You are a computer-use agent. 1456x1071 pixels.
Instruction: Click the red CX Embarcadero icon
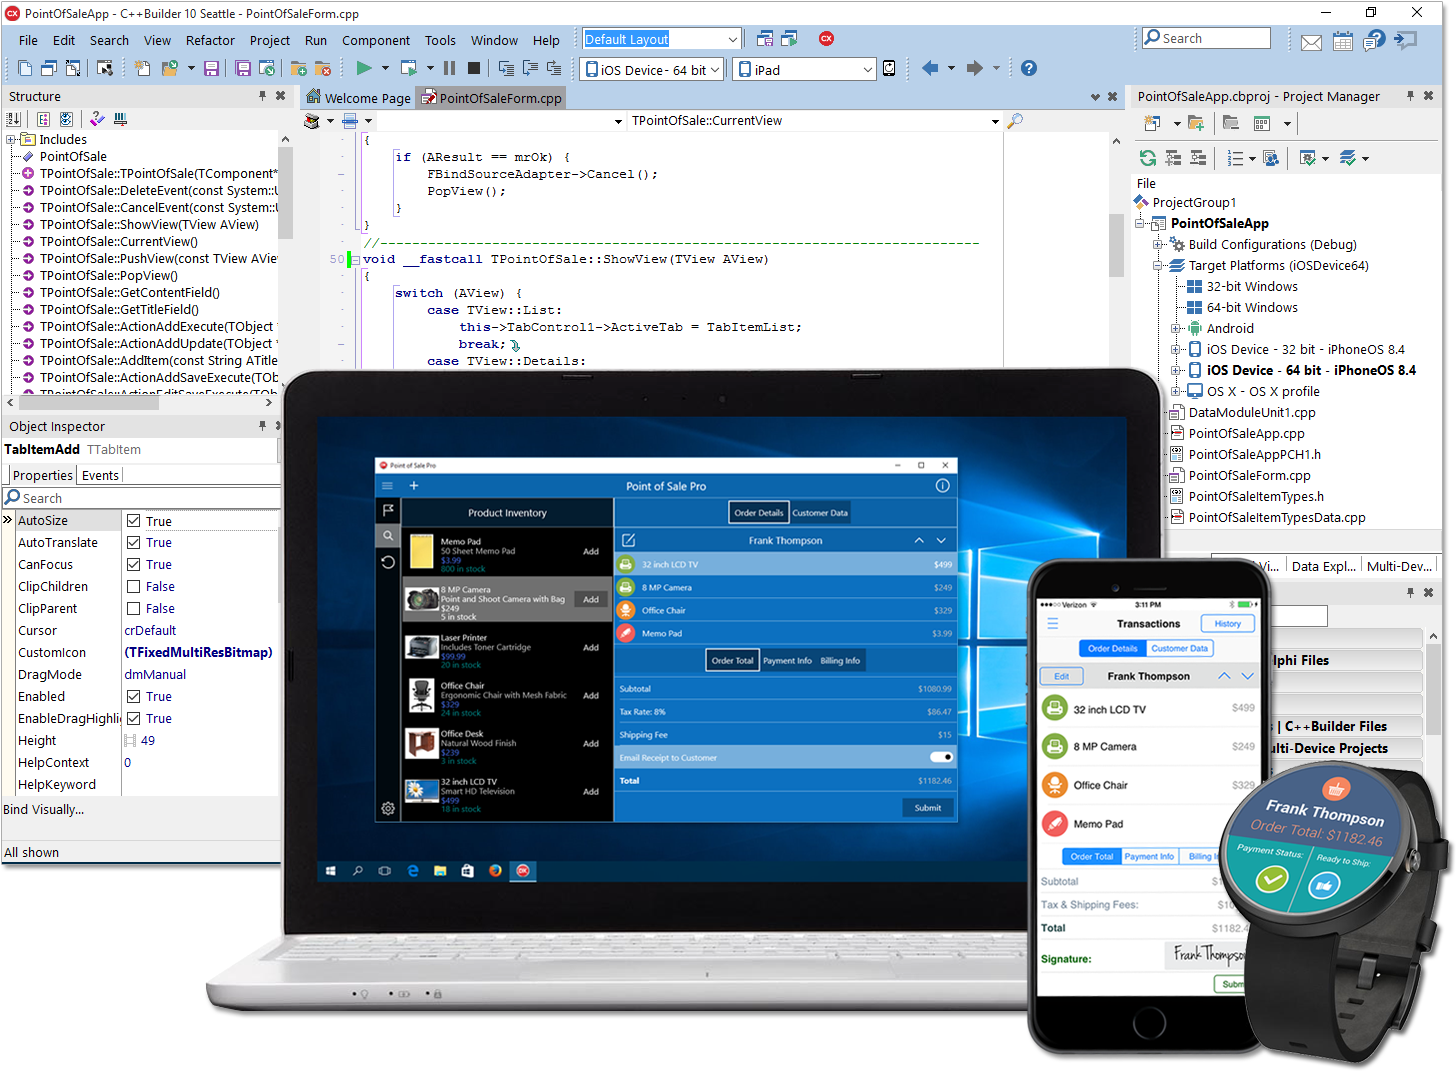click(x=826, y=39)
